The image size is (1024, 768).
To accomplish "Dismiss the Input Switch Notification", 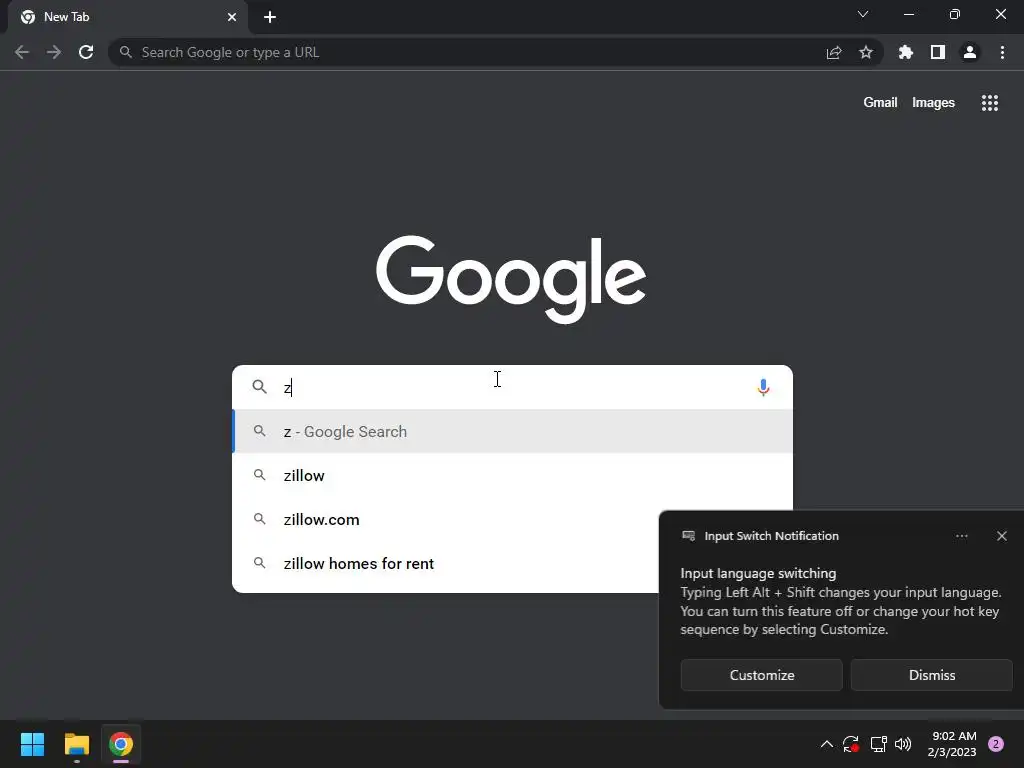I will (x=931, y=675).
